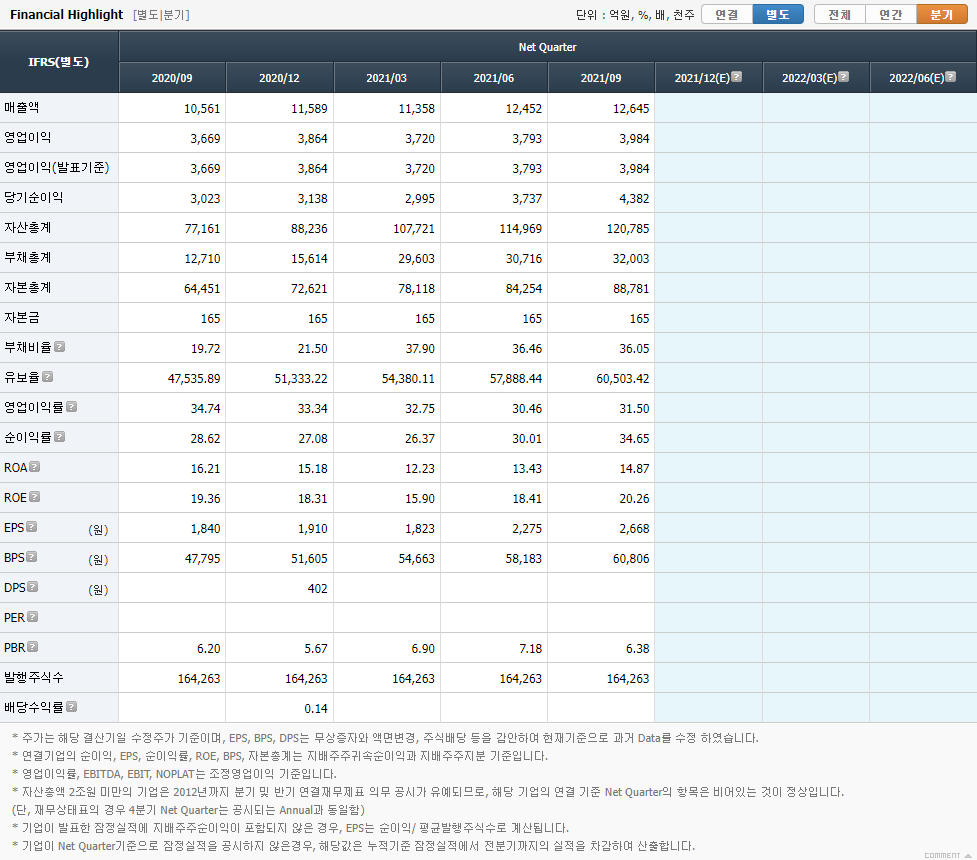Click ROE value 20.26

[634, 498]
